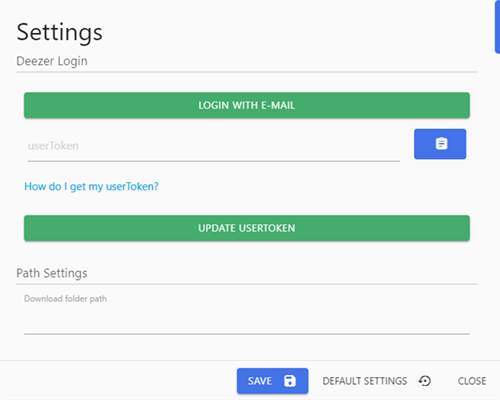Click the floppy disk icon on Save
The width and height of the screenshot is (500, 400).
pyautogui.click(x=290, y=381)
